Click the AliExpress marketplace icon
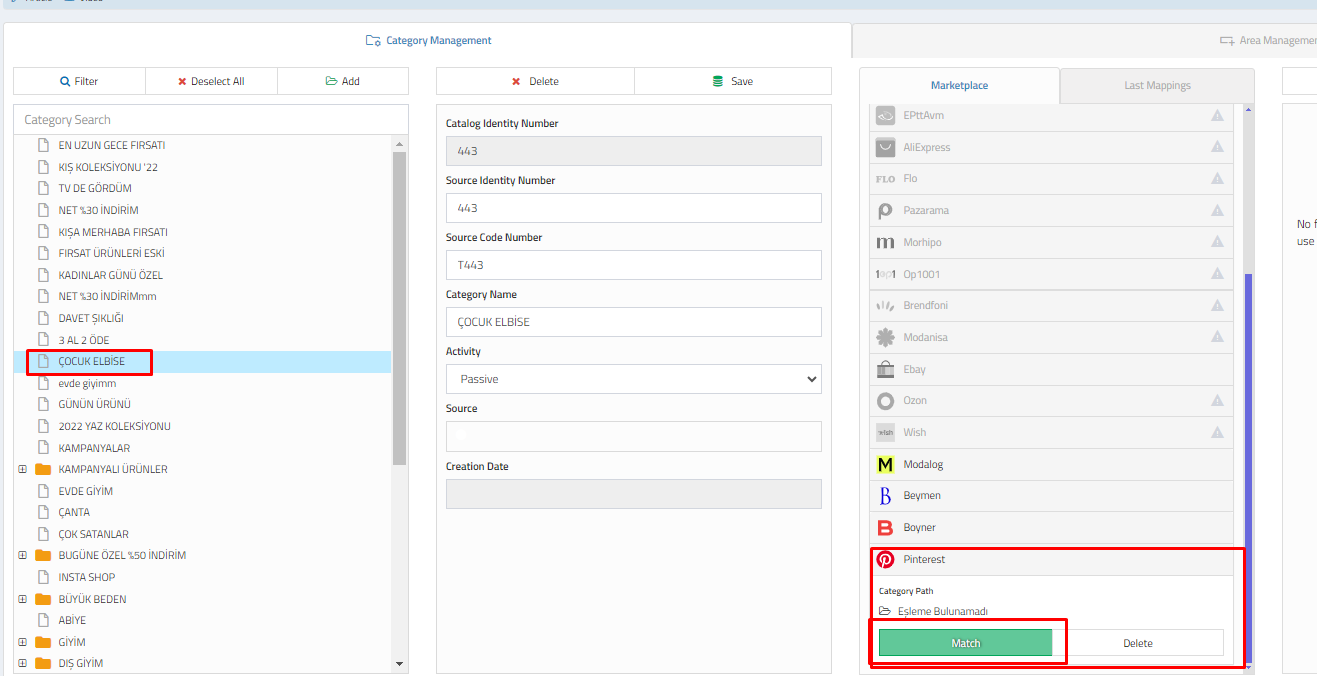The width and height of the screenshot is (1317, 676). pos(885,147)
